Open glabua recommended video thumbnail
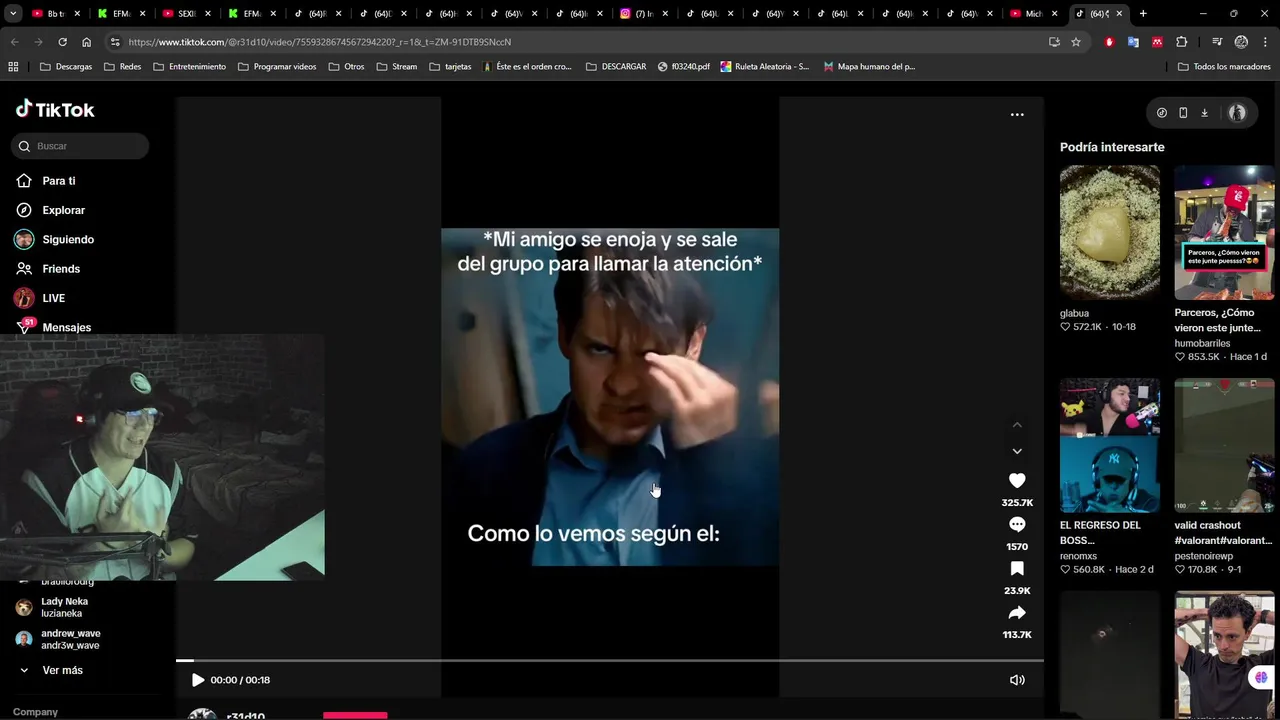This screenshot has height=720, width=1280. coord(1110,232)
